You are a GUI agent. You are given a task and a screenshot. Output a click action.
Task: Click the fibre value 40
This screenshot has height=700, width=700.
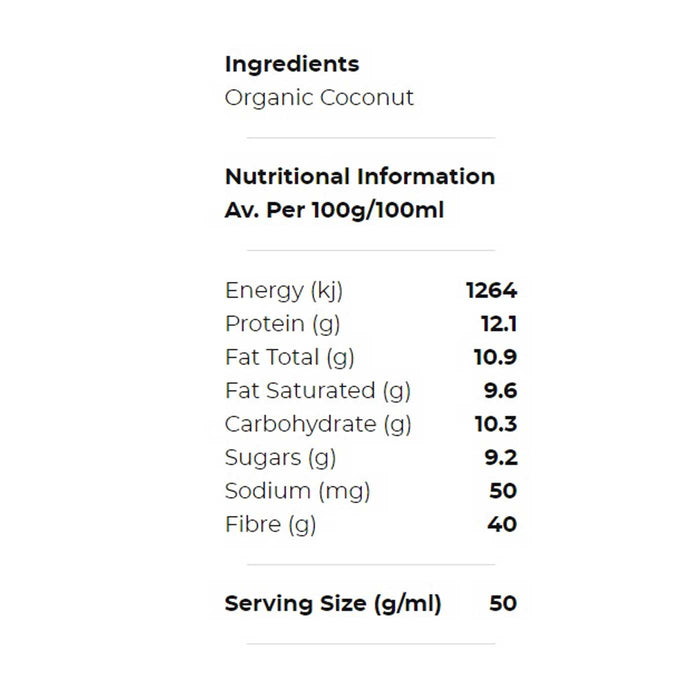tap(503, 524)
